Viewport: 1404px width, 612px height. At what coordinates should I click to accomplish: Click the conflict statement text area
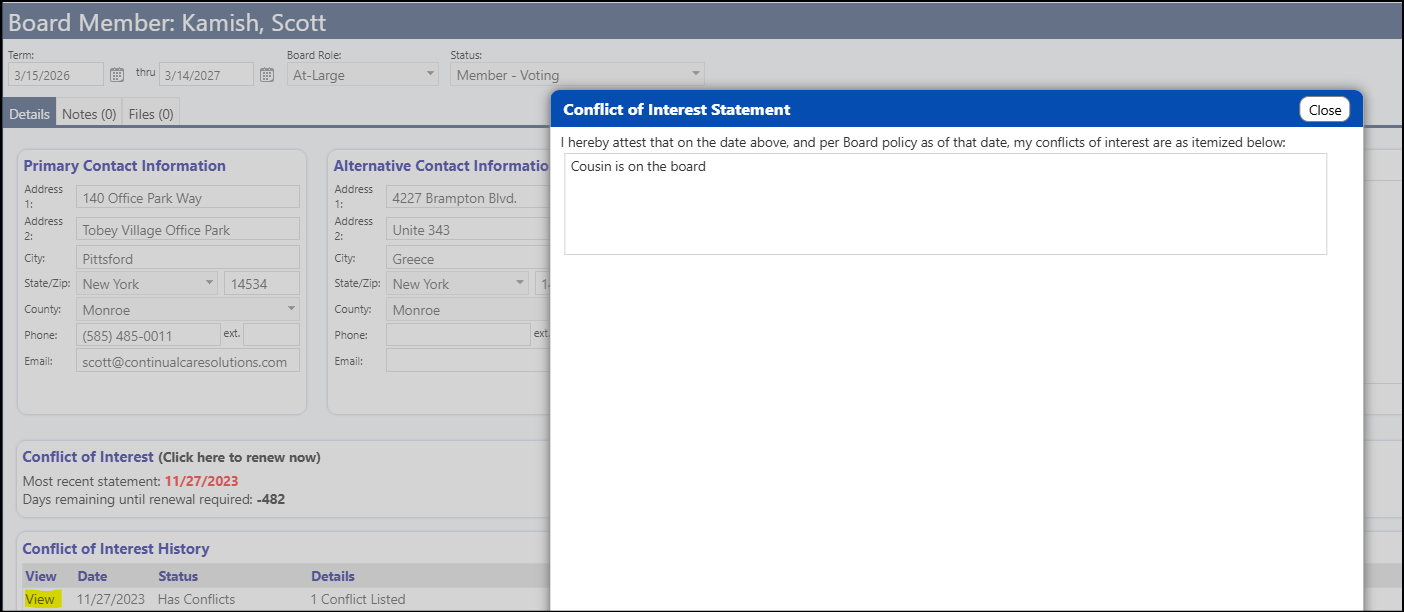click(x=945, y=204)
